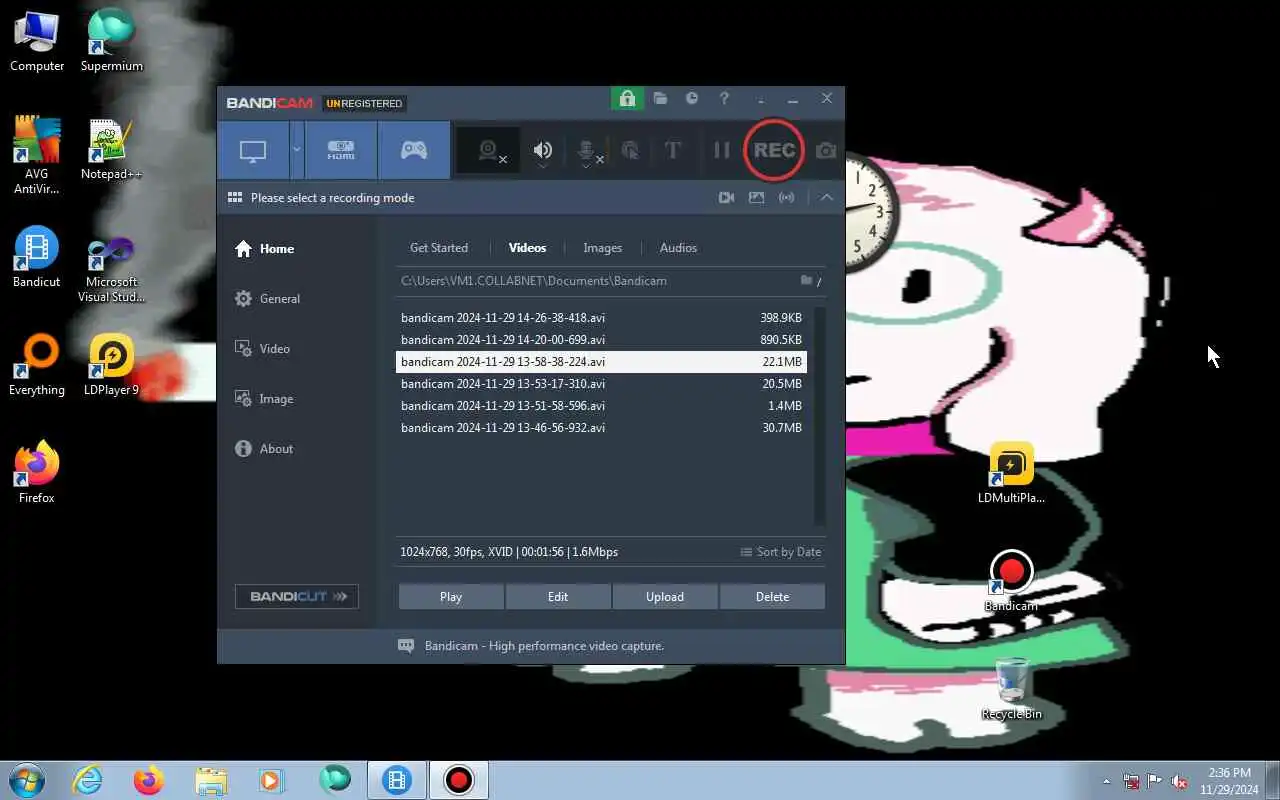Click the pause recording button

[722, 151]
